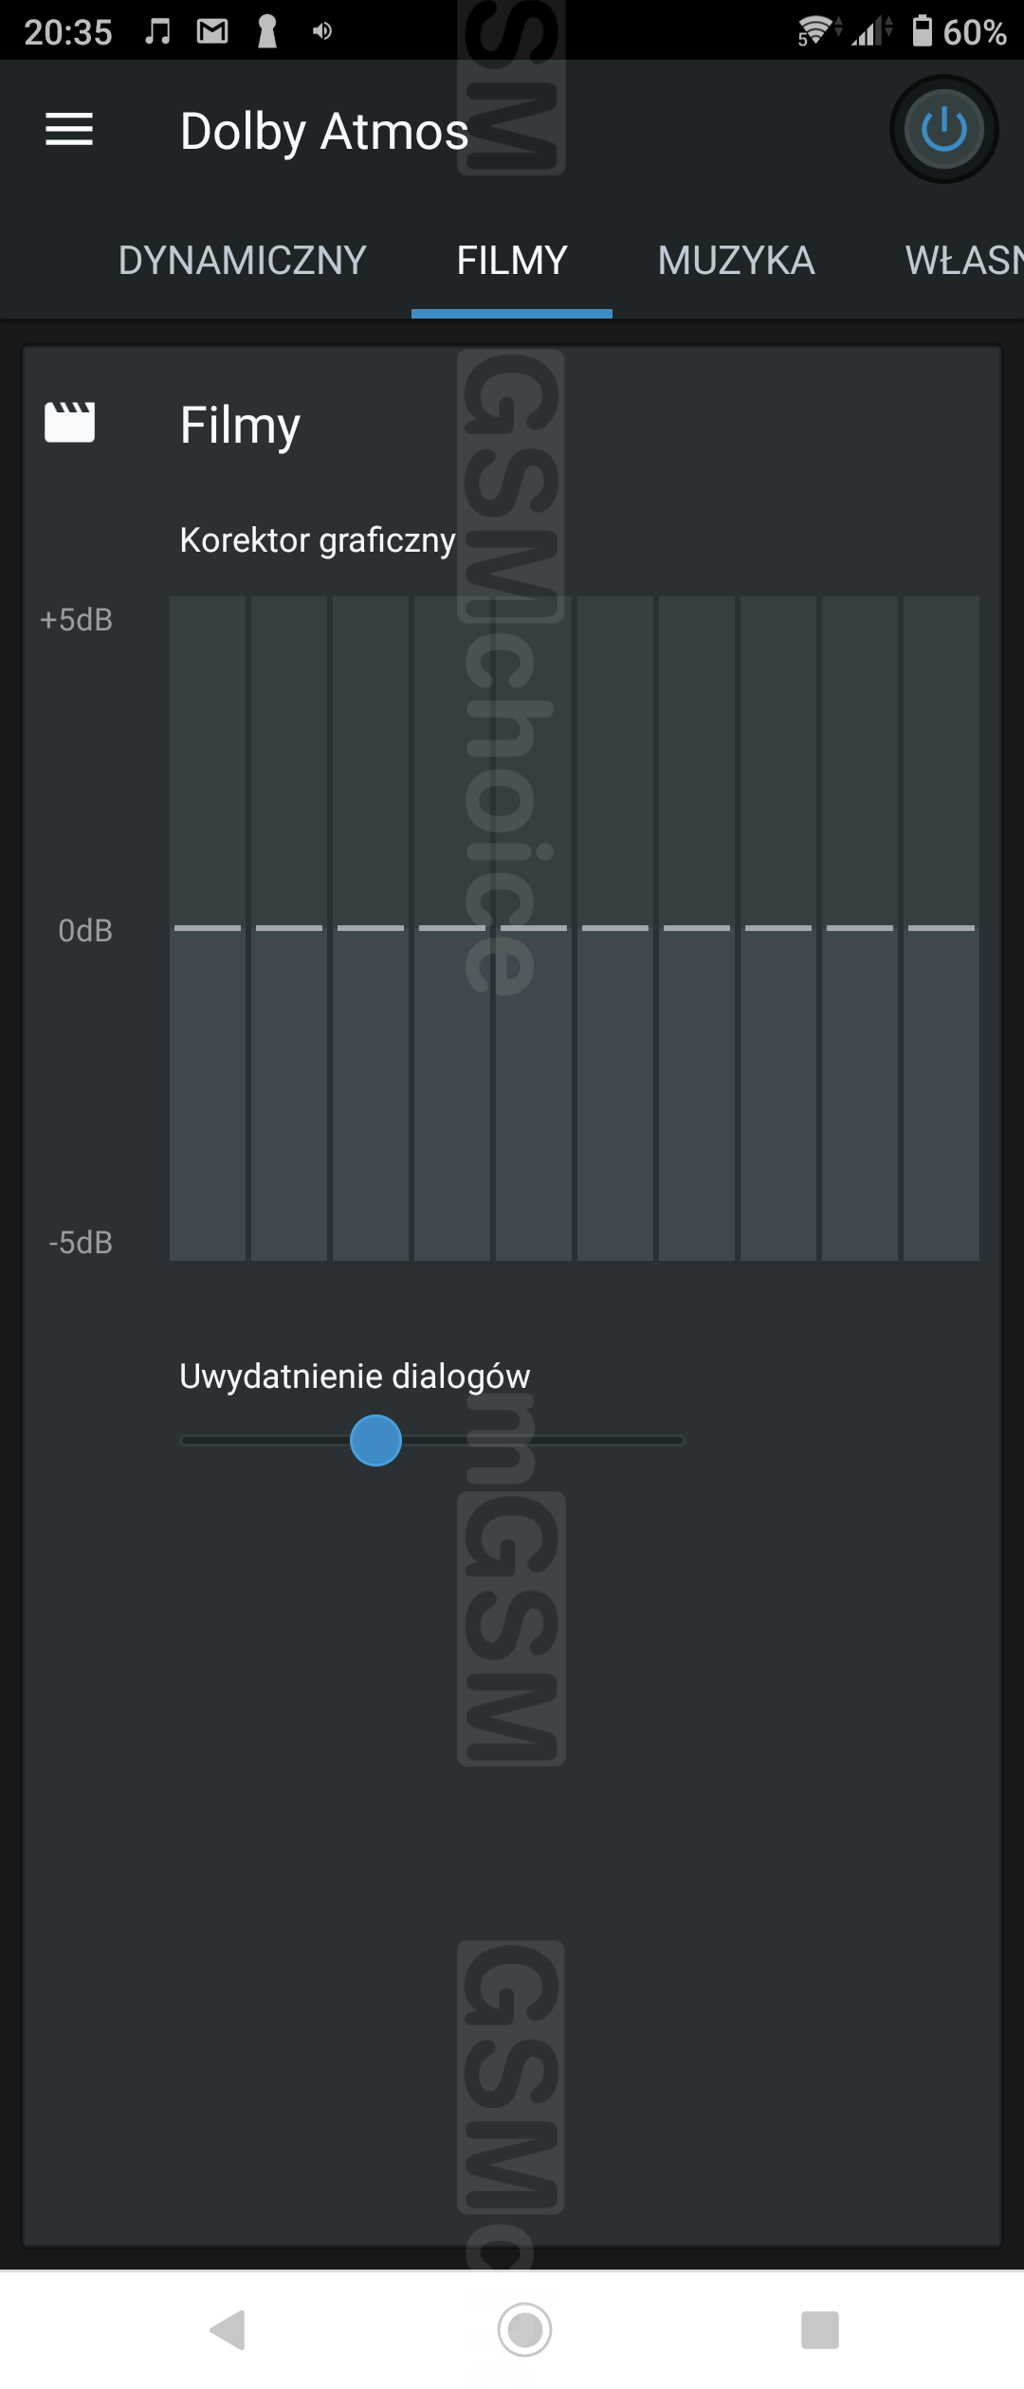Toggle the Dolby Atmos power button
The image size is (1024, 2389).
coord(943,130)
